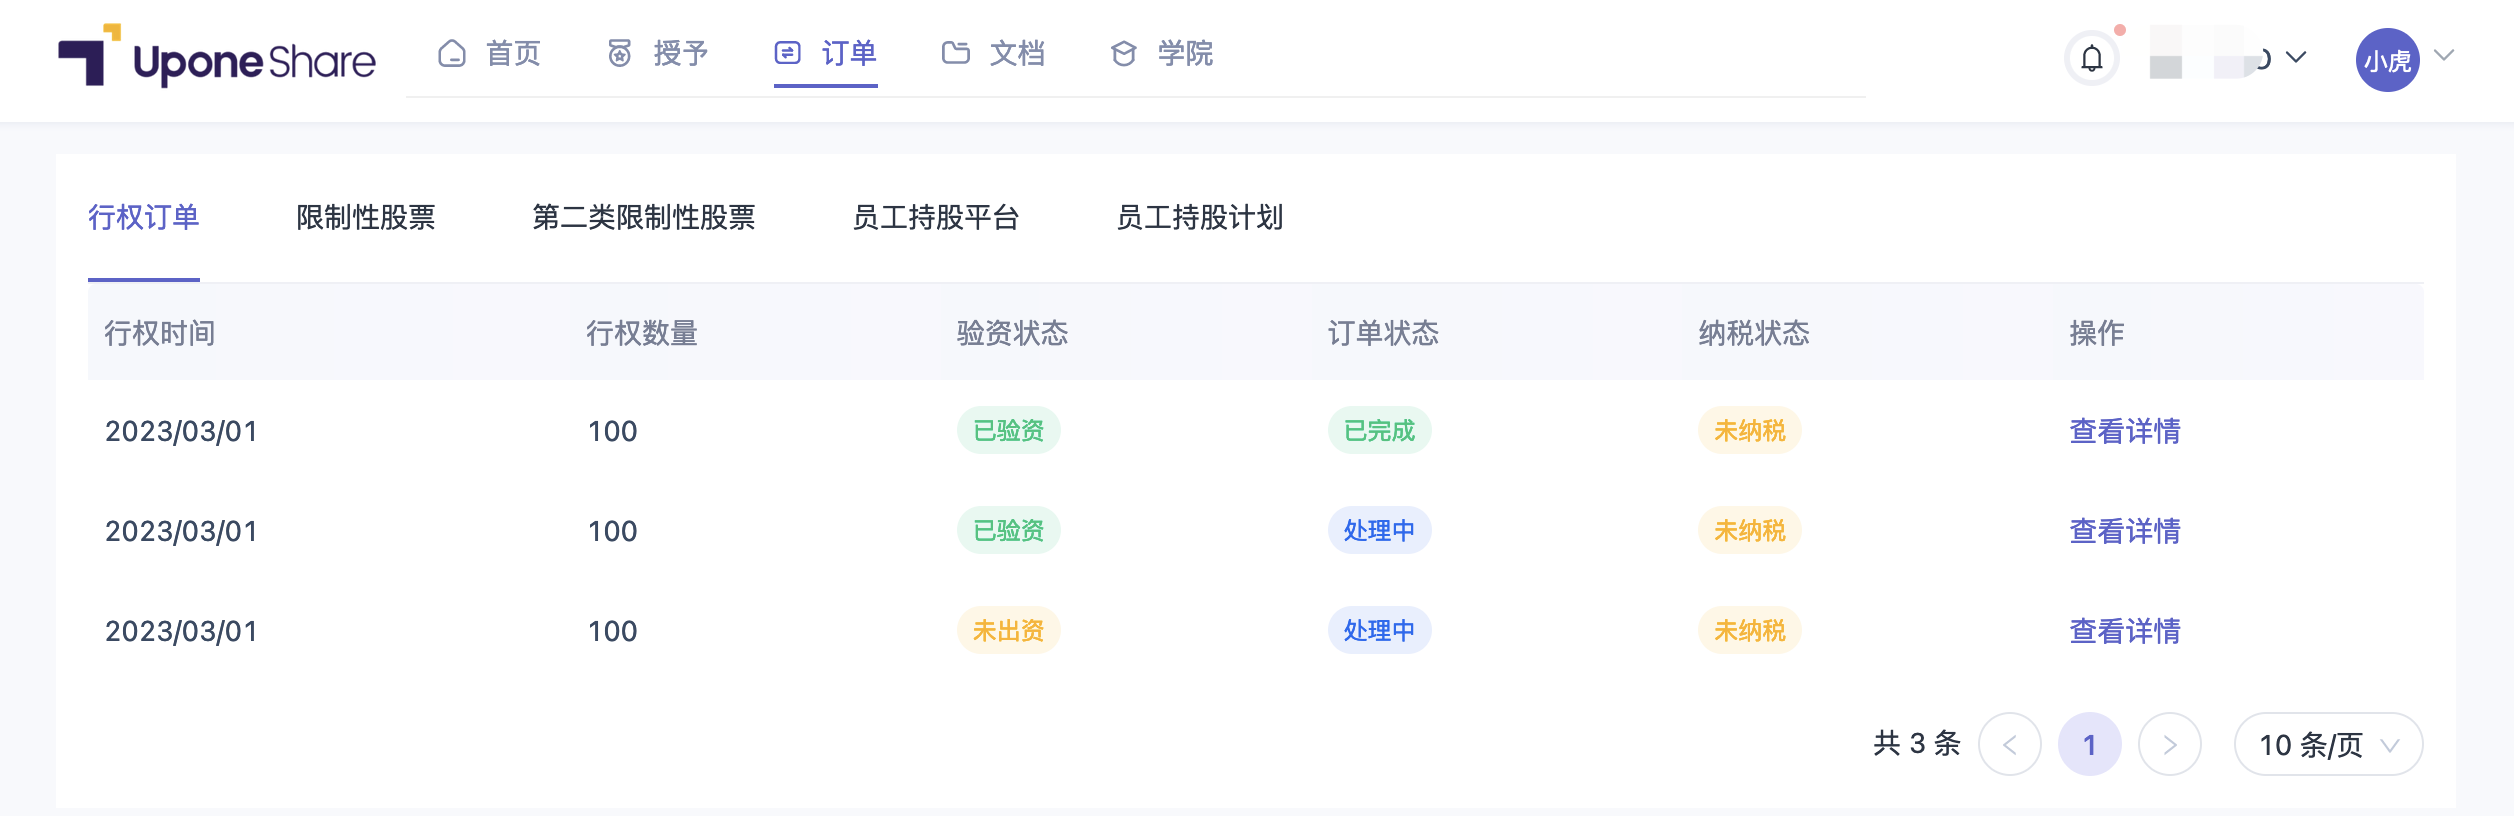Go to the next page arrow
The height and width of the screenshot is (816, 2514).
(x=2170, y=744)
